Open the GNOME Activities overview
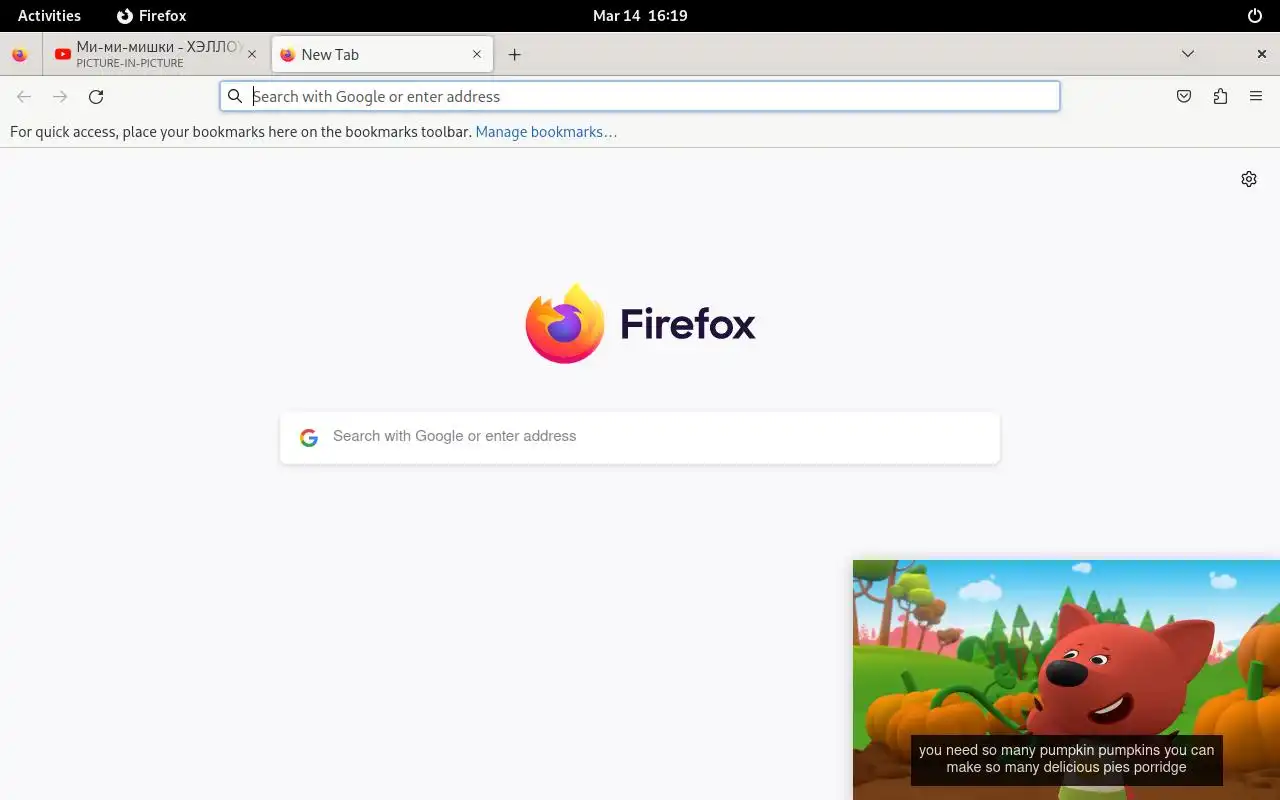The height and width of the screenshot is (800, 1280). click(x=49, y=16)
